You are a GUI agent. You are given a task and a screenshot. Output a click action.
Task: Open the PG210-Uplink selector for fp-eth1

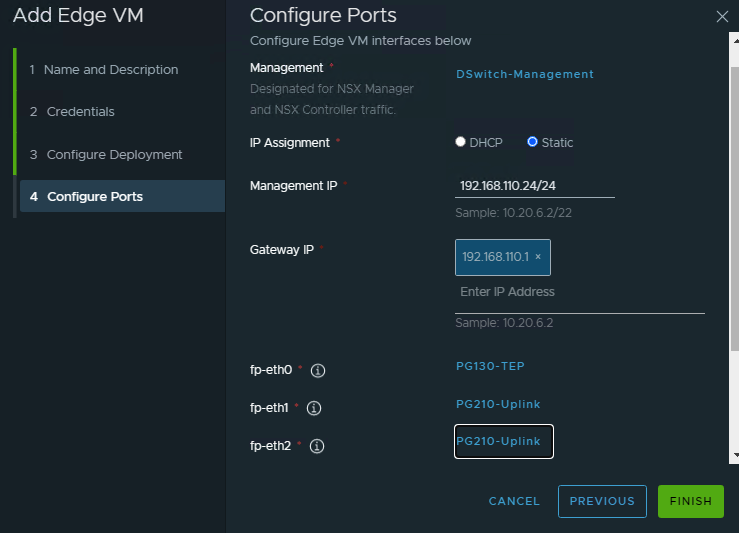pyautogui.click(x=498, y=404)
